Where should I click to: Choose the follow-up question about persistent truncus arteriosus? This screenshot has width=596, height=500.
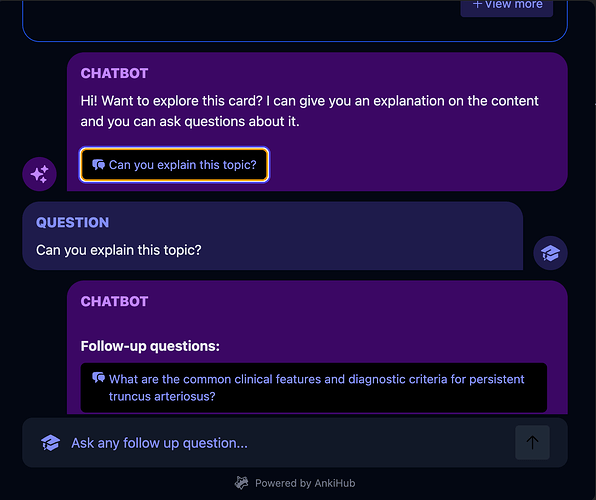click(x=314, y=388)
